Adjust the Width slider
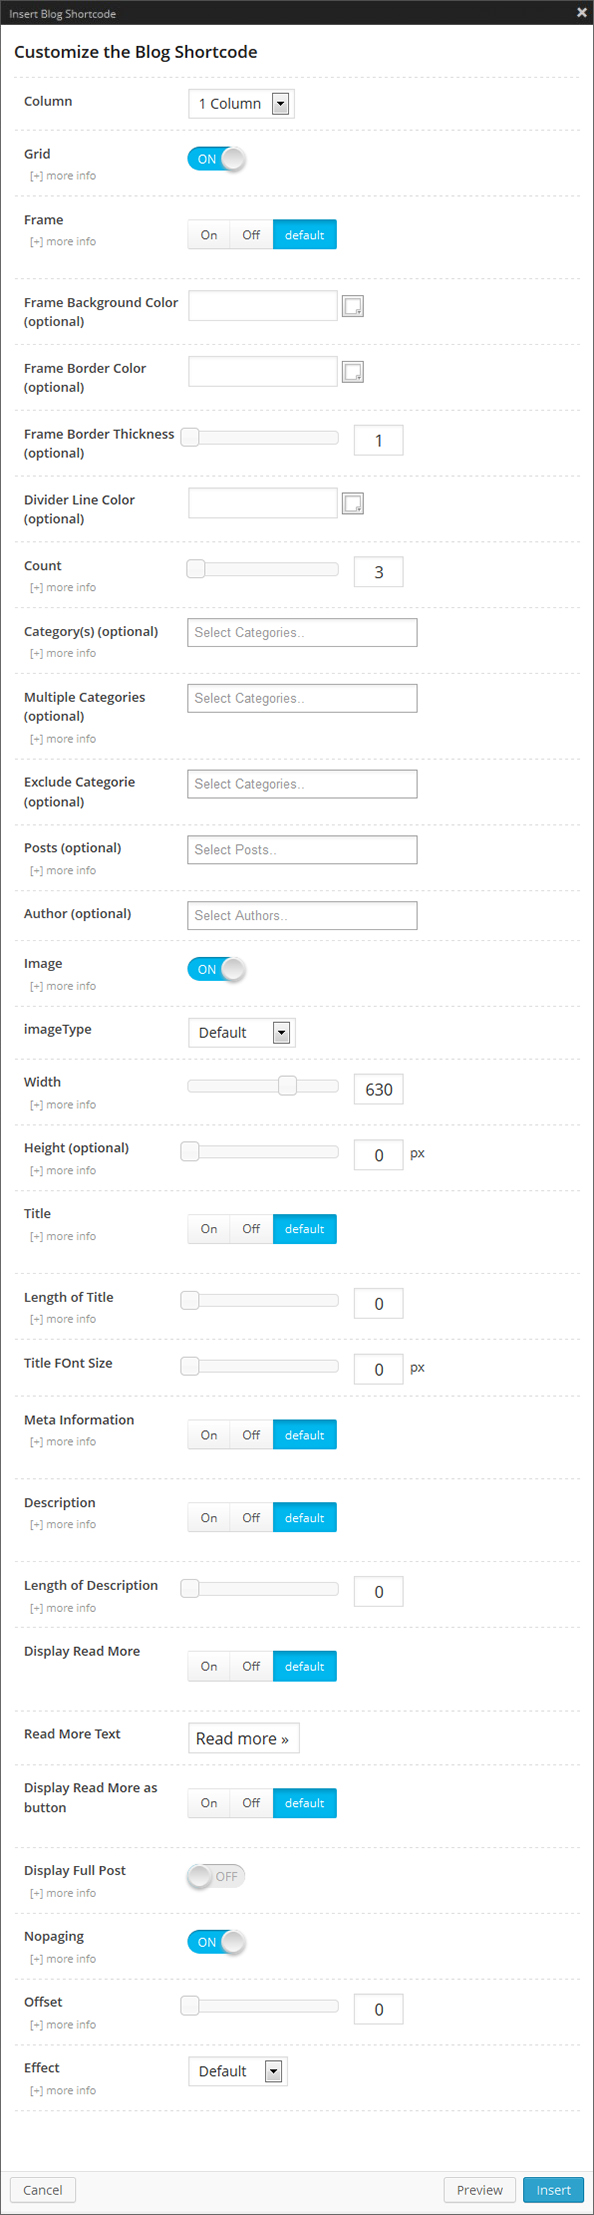The width and height of the screenshot is (594, 2215). coord(287,1084)
